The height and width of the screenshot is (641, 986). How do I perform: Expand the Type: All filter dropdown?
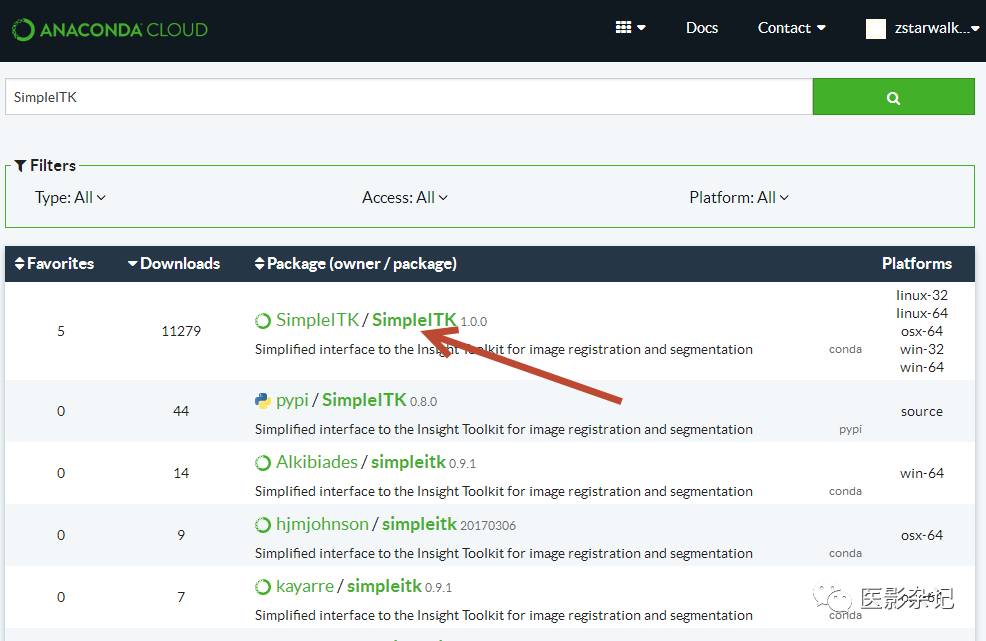tap(70, 198)
